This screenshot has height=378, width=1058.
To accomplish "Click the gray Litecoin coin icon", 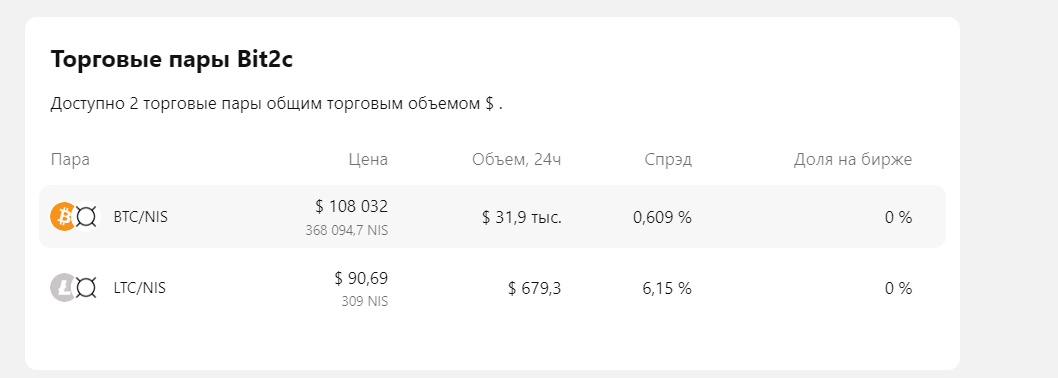I will [64, 288].
